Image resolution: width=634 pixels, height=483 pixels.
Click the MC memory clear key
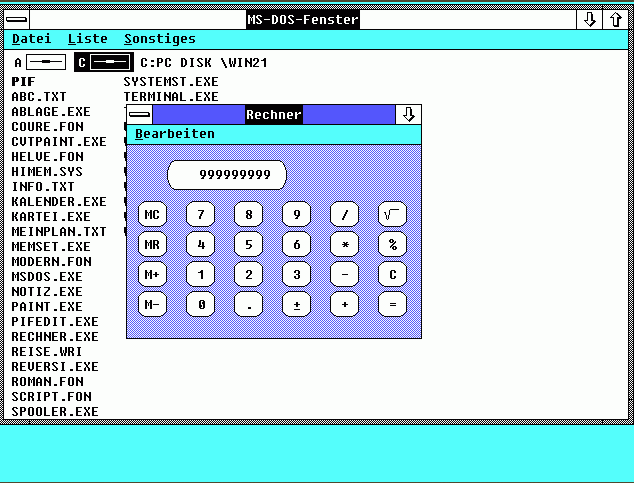(x=152, y=214)
